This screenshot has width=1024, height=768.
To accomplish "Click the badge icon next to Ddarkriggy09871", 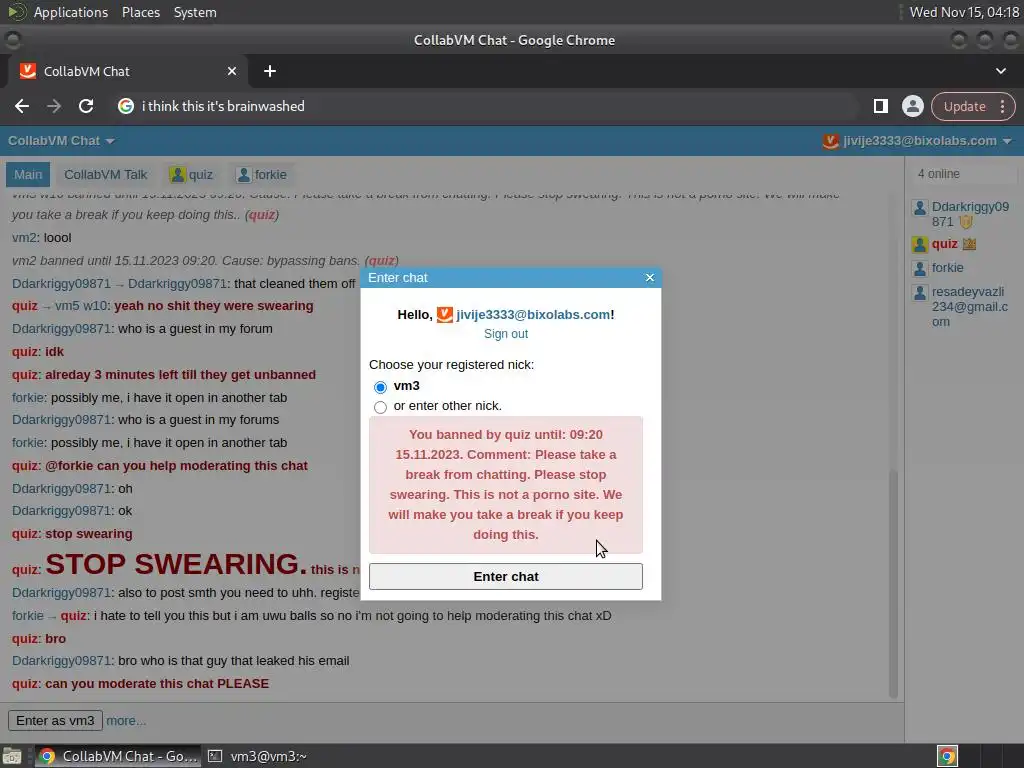I will tap(967, 222).
